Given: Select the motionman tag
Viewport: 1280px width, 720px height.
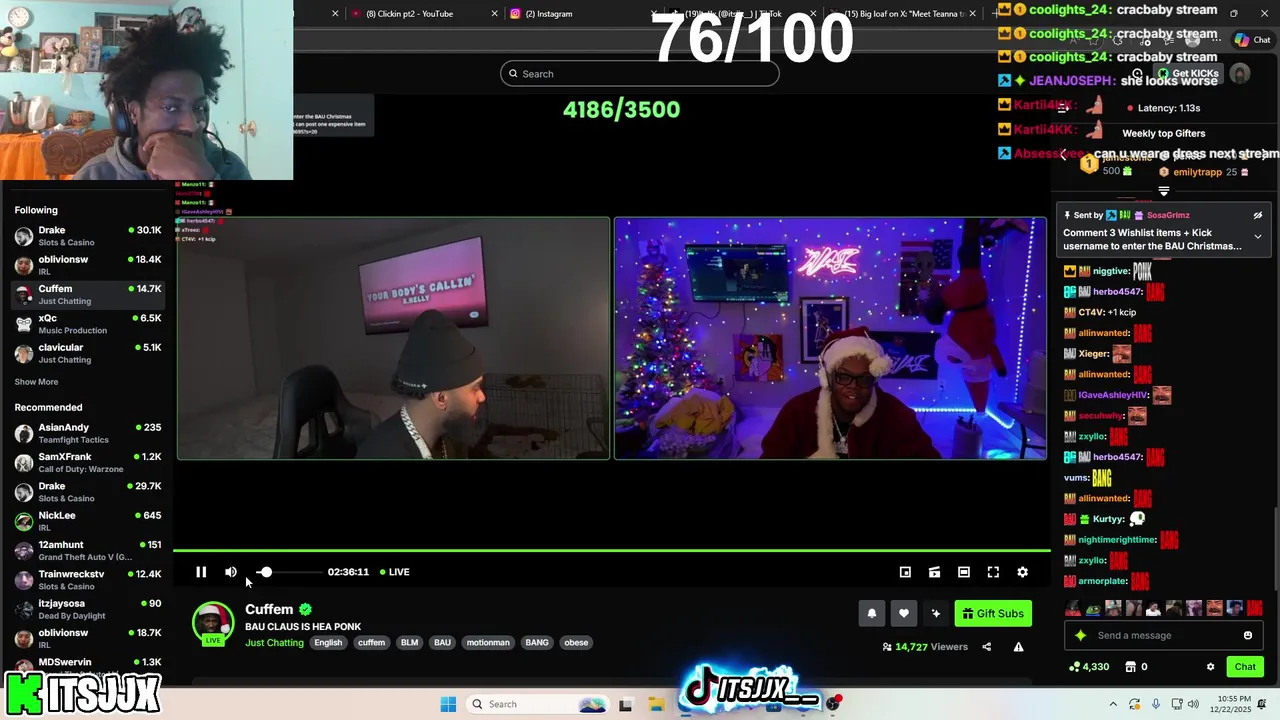Looking at the screenshot, I should coord(488,643).
